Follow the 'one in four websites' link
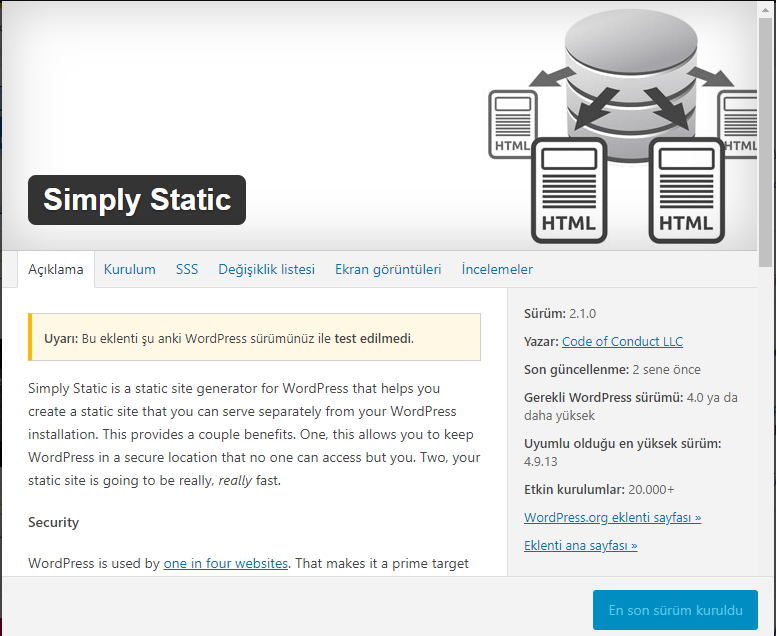Image resolution: width=776 pixels, height=636 pixels. click(226, 563)
